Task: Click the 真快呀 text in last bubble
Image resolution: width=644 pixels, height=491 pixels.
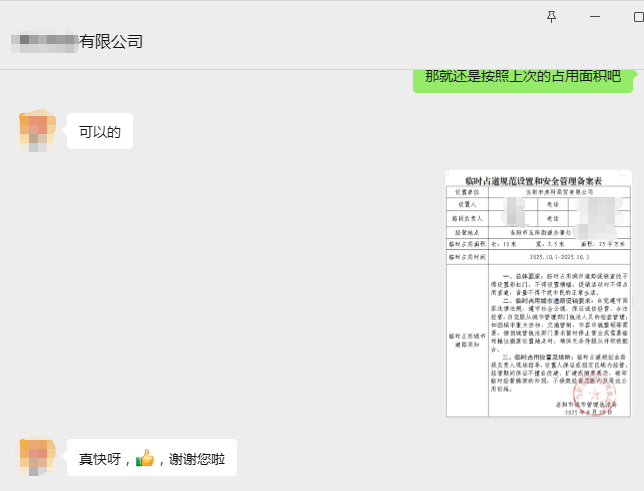Action: coord(100,458)
